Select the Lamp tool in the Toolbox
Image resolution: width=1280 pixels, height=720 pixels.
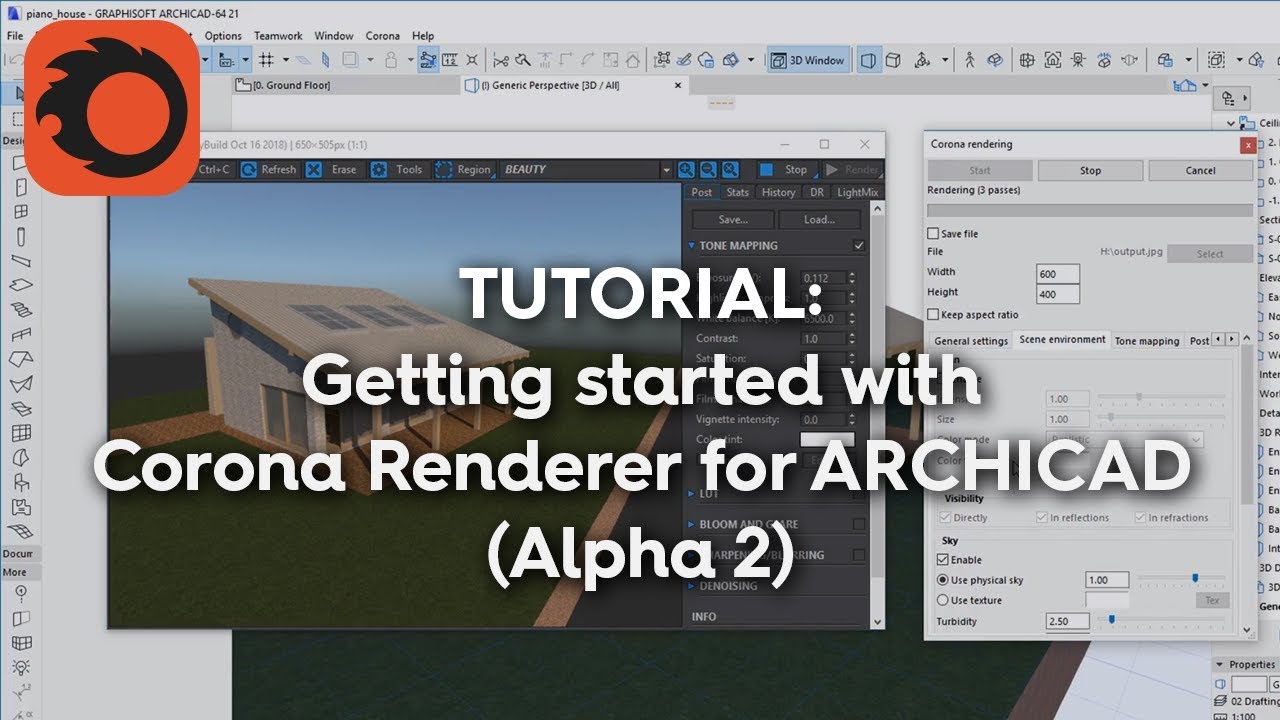click(20, 666)
